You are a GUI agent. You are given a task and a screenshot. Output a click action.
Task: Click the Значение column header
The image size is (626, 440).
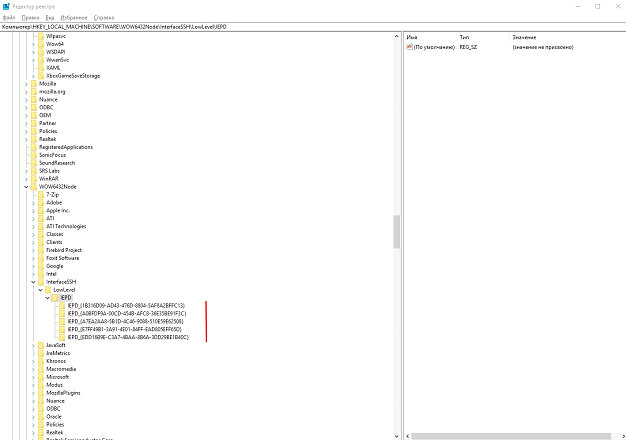point(524,37)
